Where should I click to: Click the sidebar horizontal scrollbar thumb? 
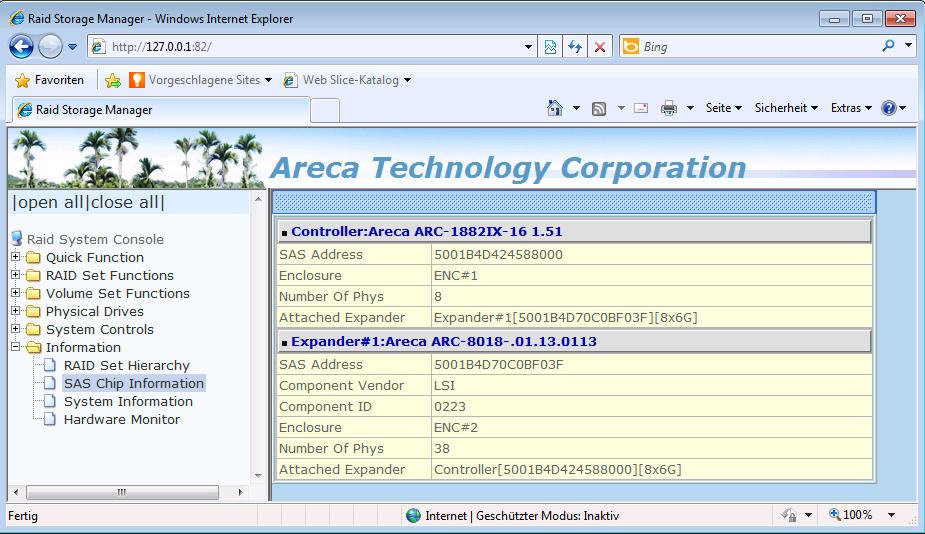coord(122,492)
